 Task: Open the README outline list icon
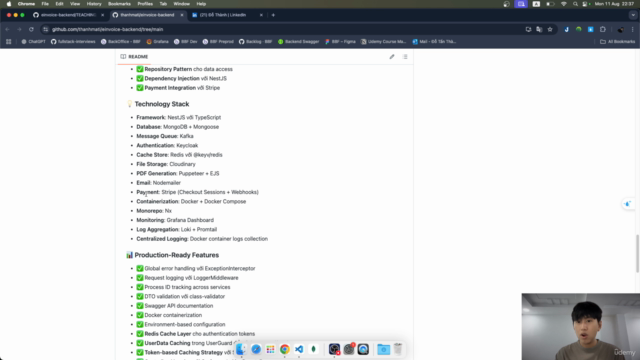405,57
